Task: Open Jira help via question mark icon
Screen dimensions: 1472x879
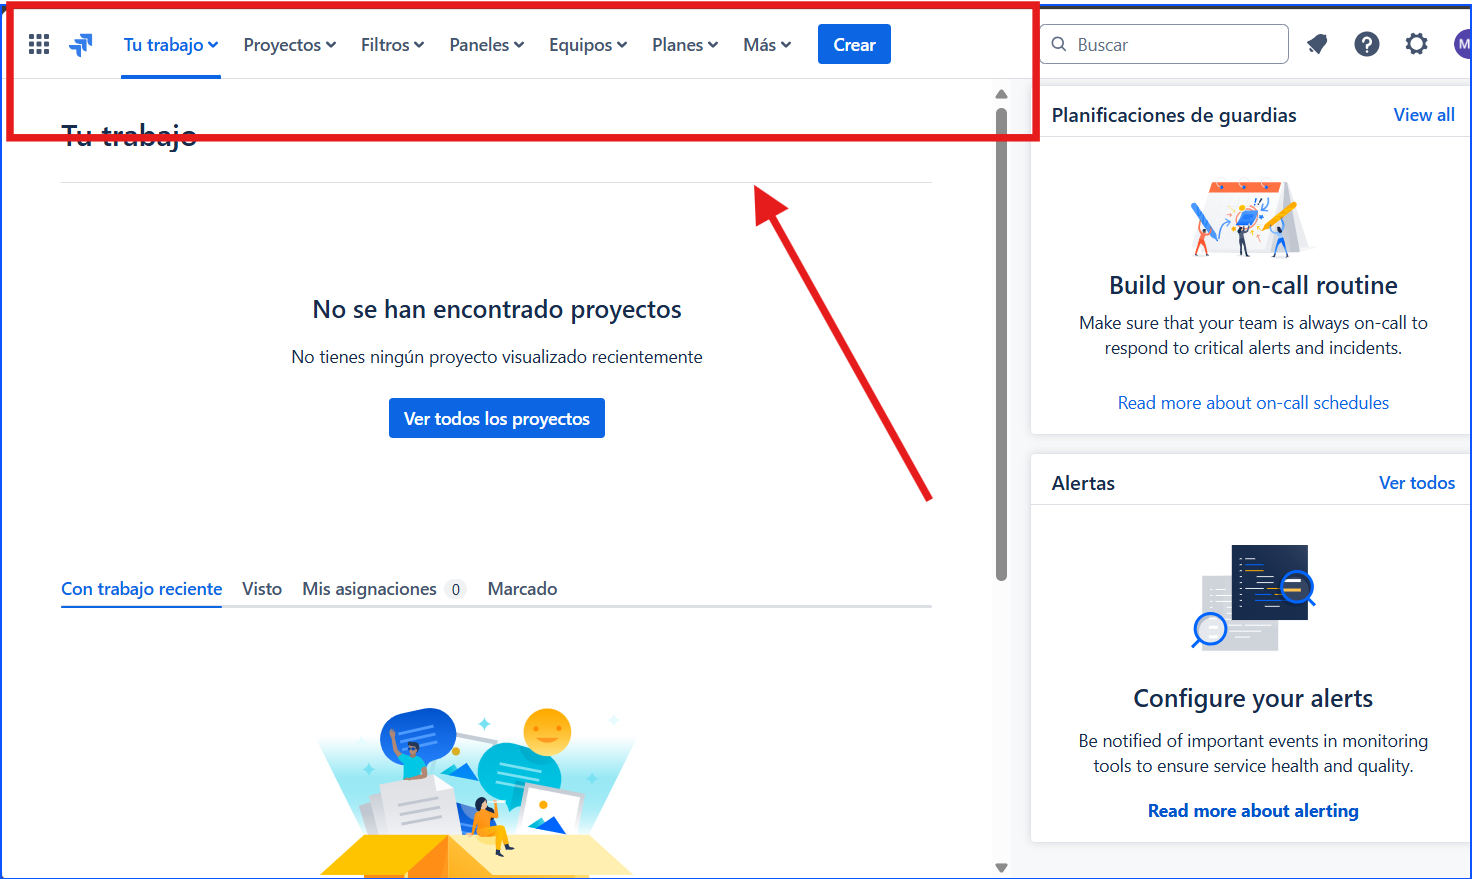Action: click(1366, 43)
